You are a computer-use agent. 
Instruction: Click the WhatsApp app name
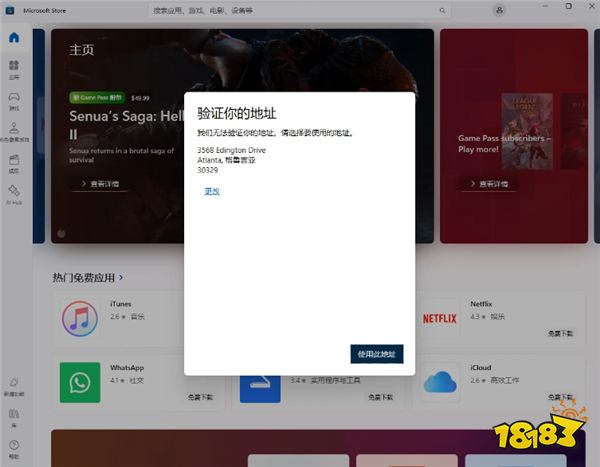[x=127, y=367]
